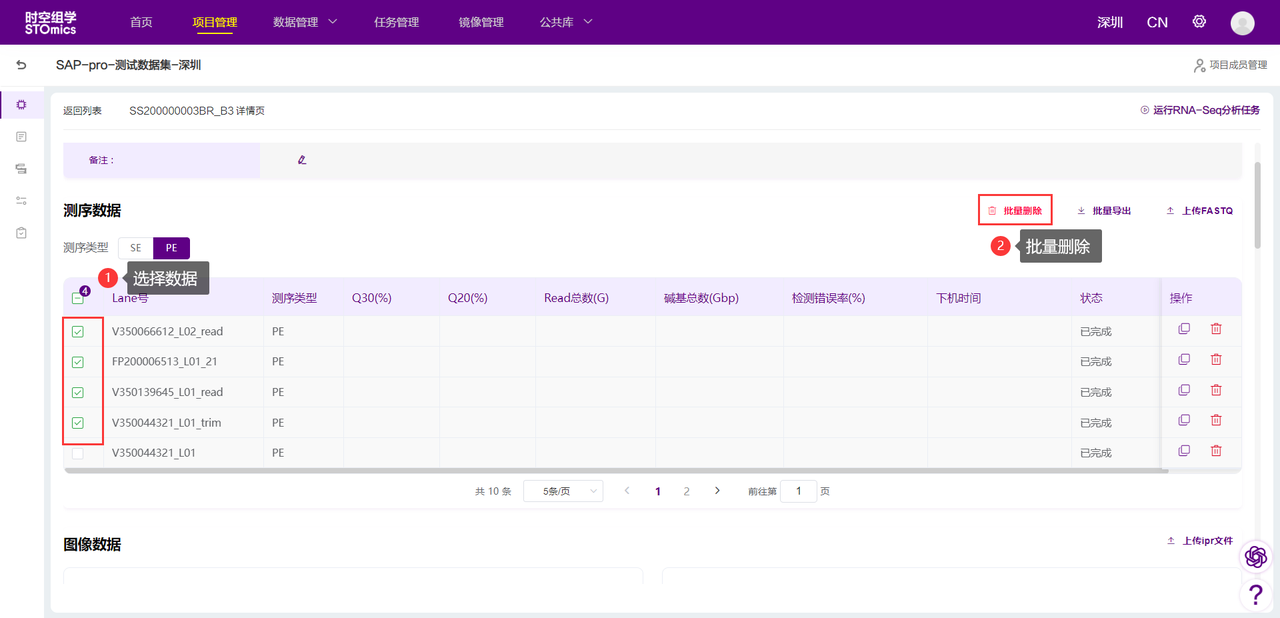Open settings gear icon in top bar
The image size is (1280, 618).
coord(1199,22)
